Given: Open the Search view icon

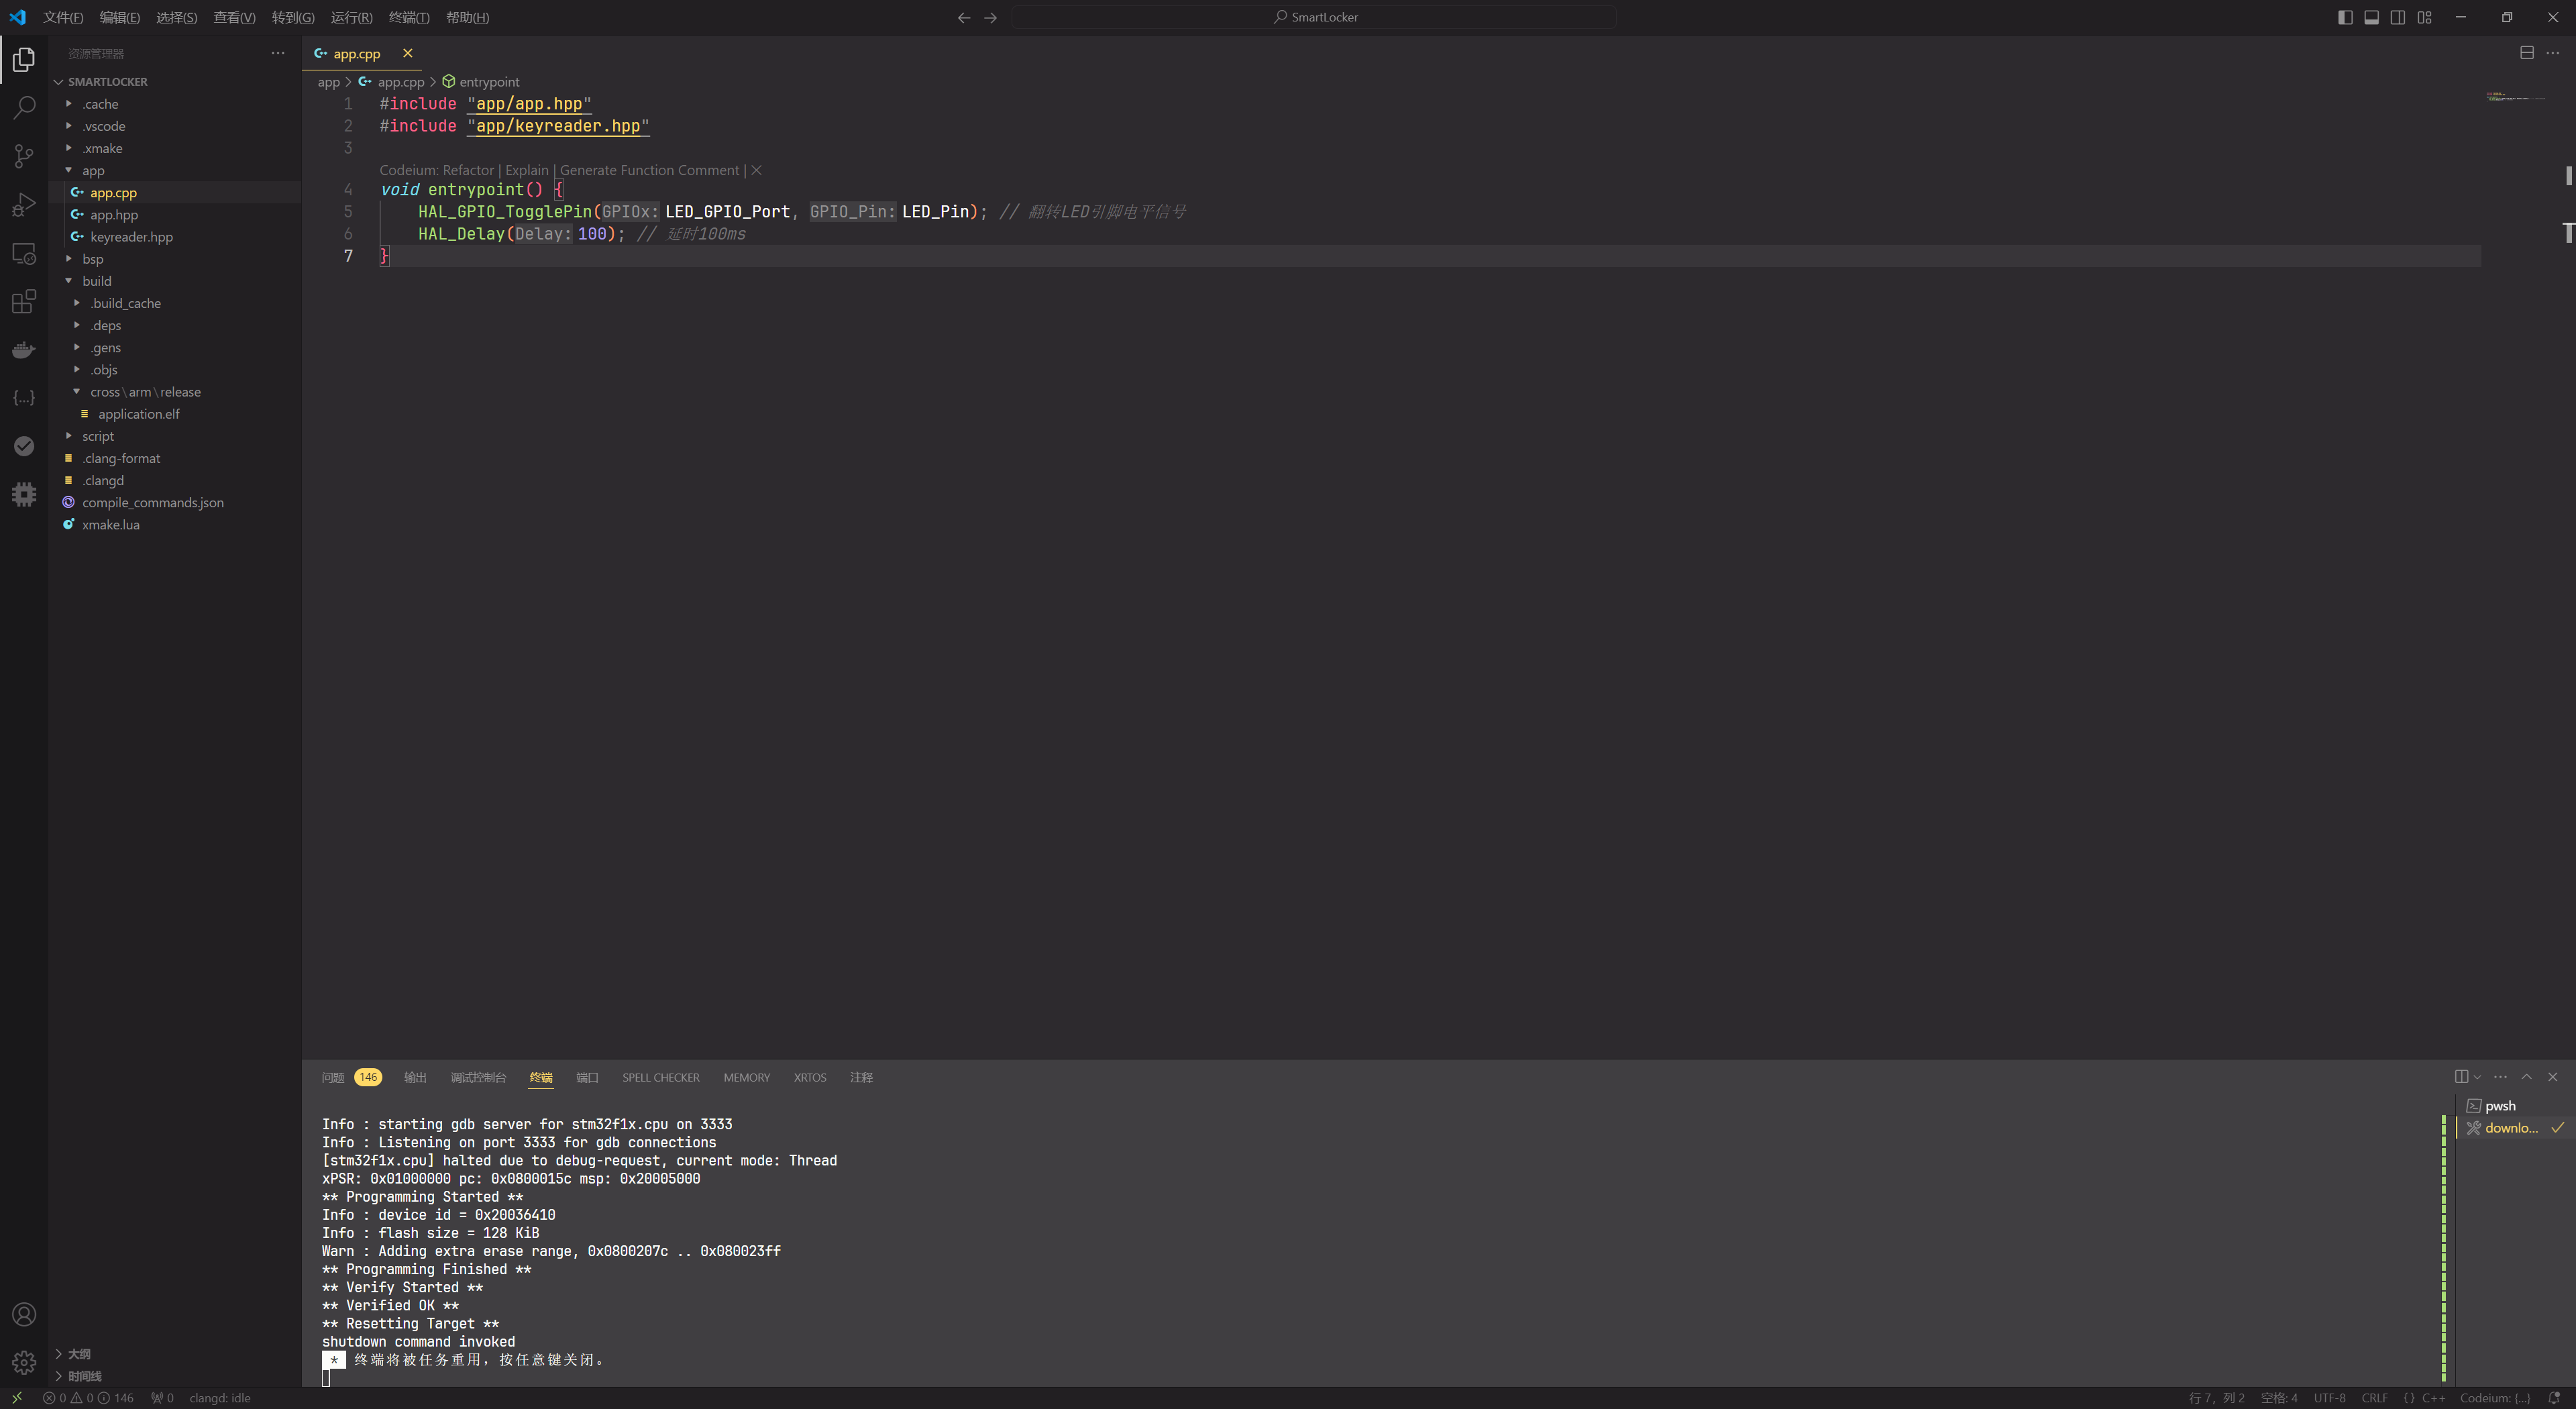Looking at the screenshot, I should 24,108.
